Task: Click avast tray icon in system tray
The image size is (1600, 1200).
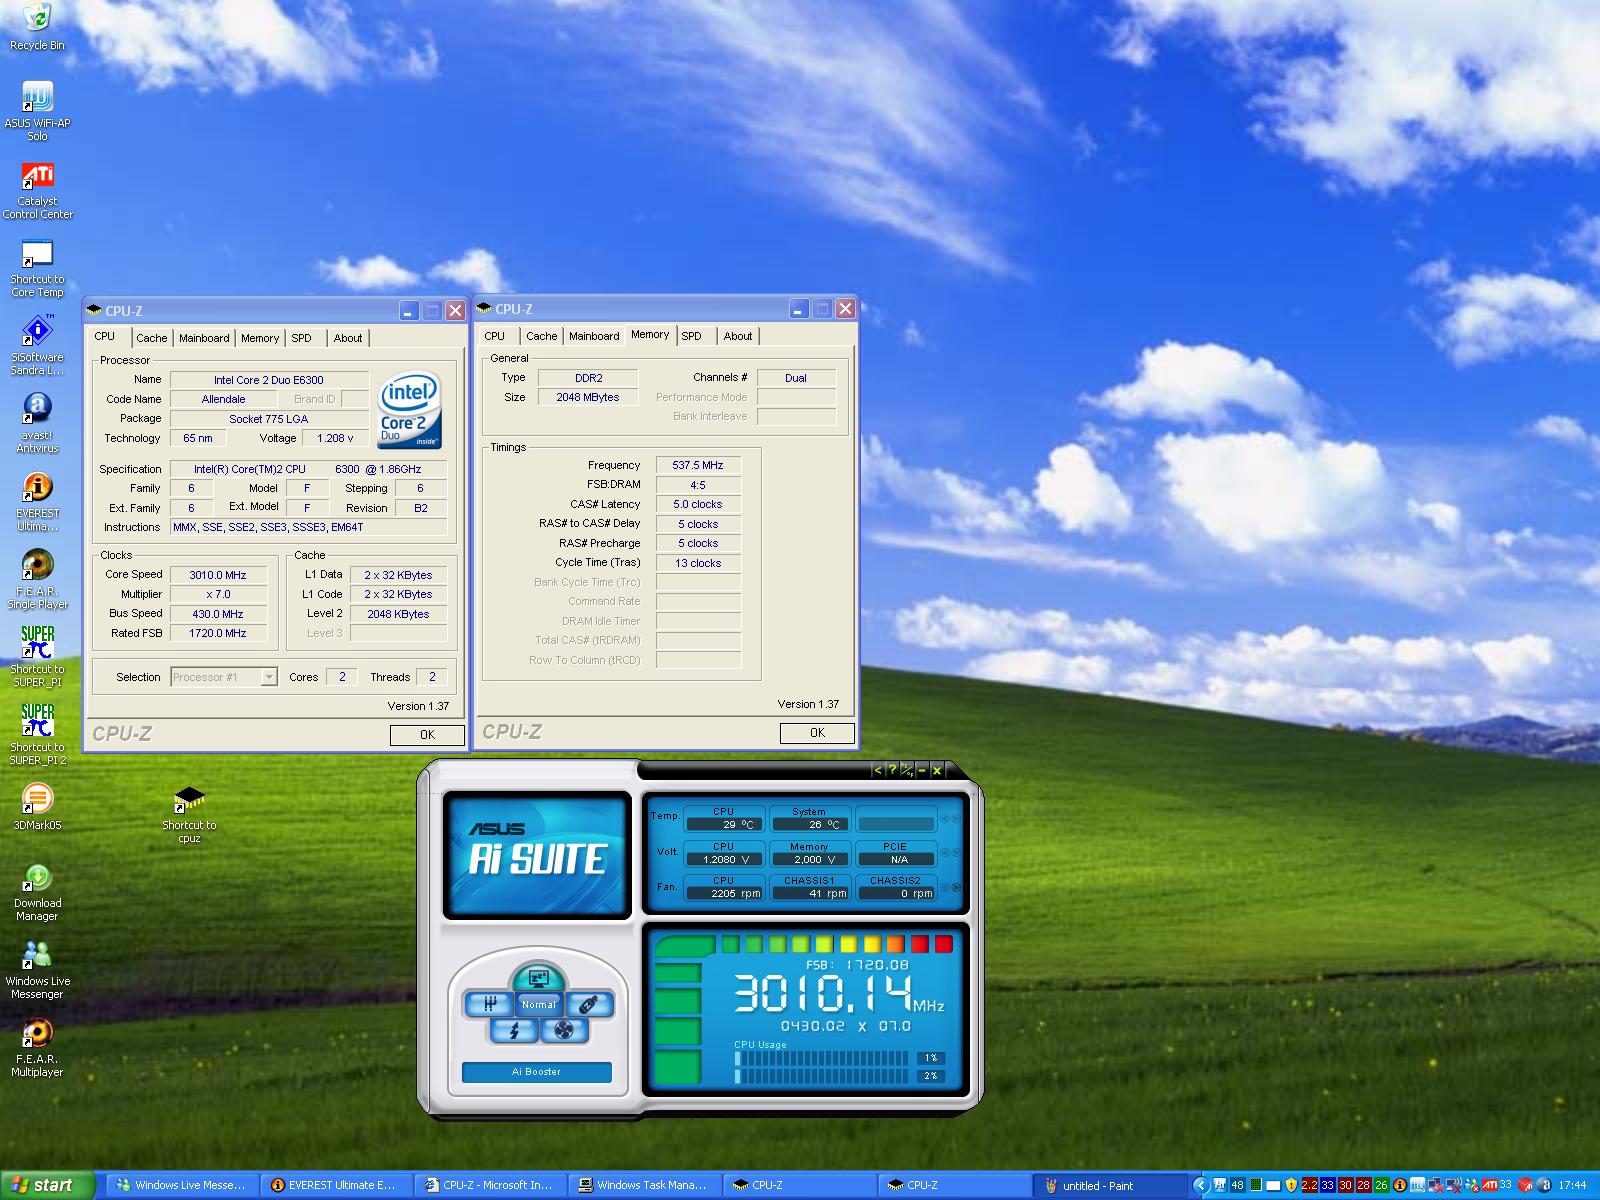Action: 1543,1185
